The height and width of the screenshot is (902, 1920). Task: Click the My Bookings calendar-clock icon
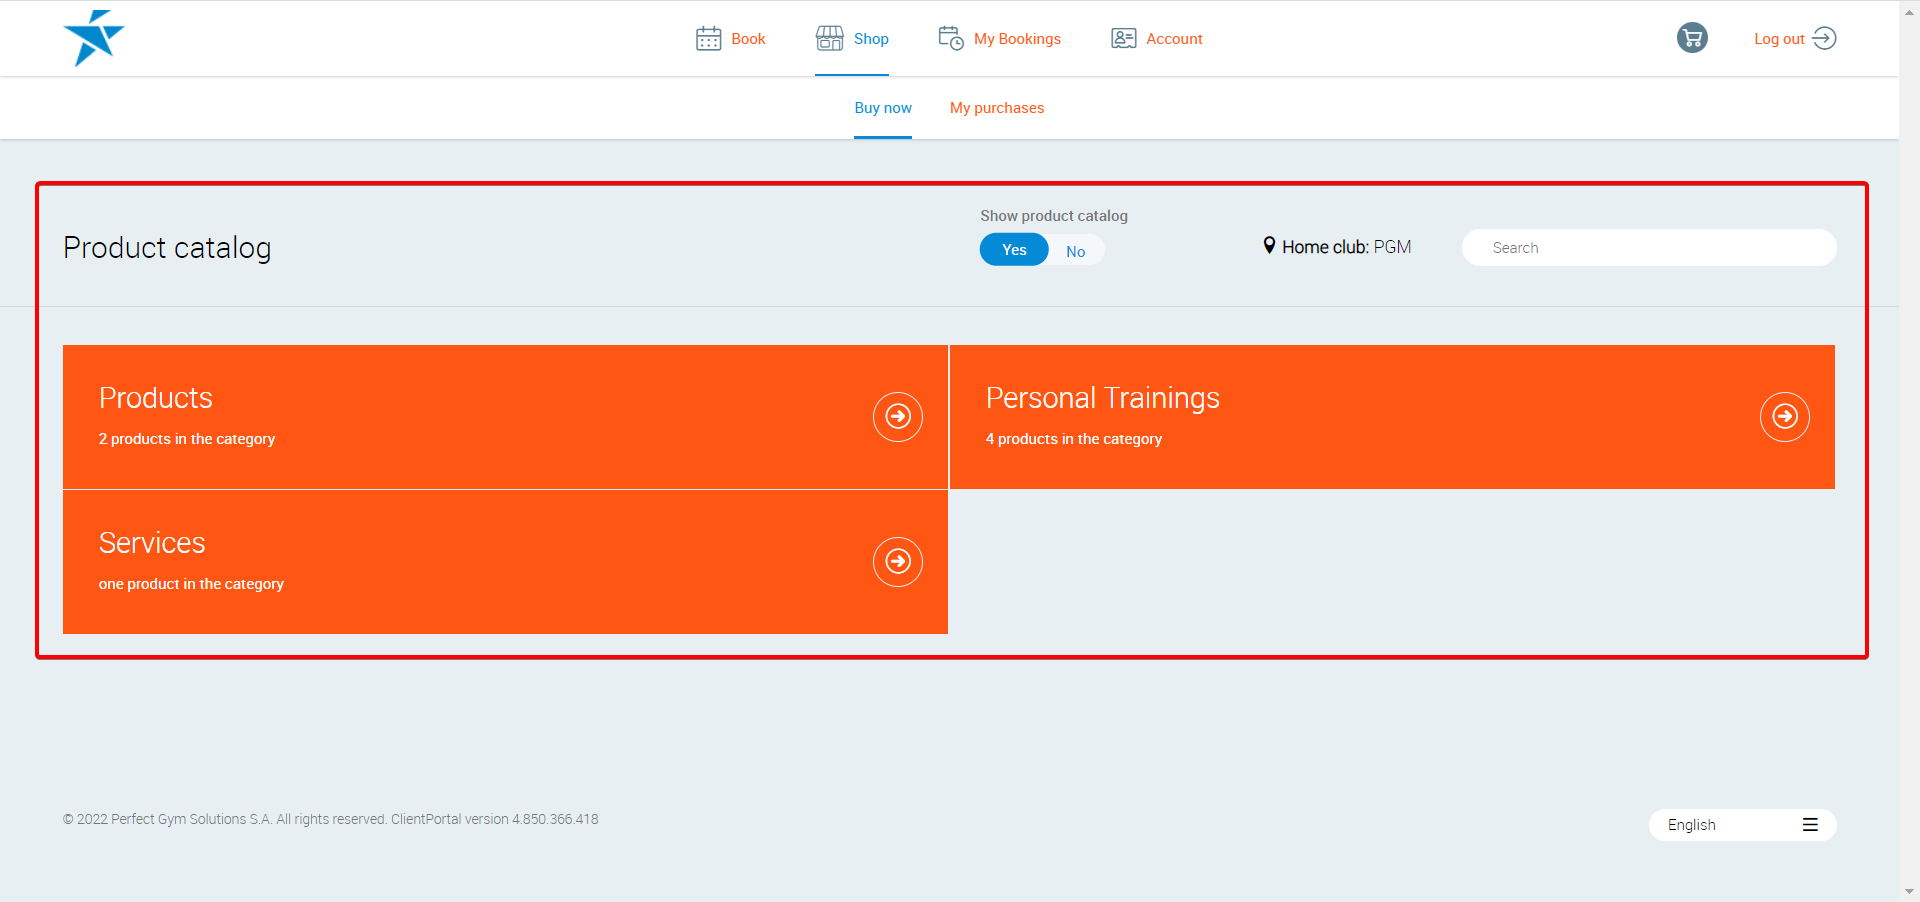pos(950,39)
